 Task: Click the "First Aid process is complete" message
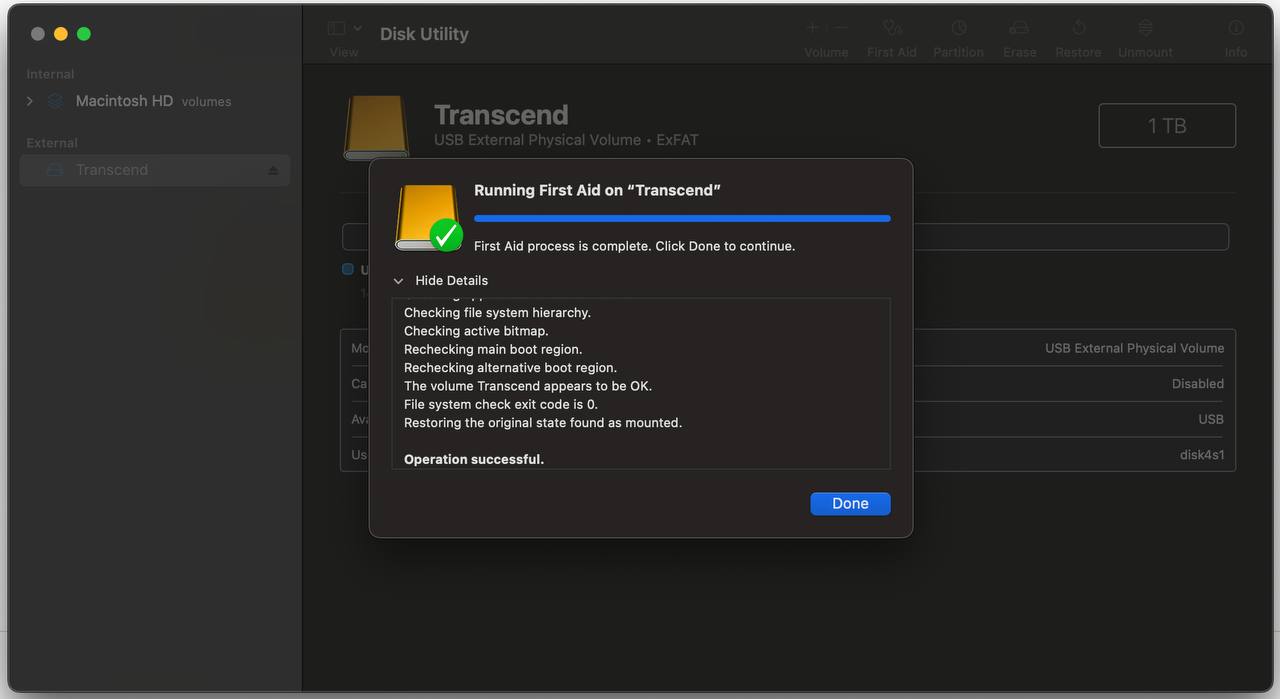click(x=634, y=246)
